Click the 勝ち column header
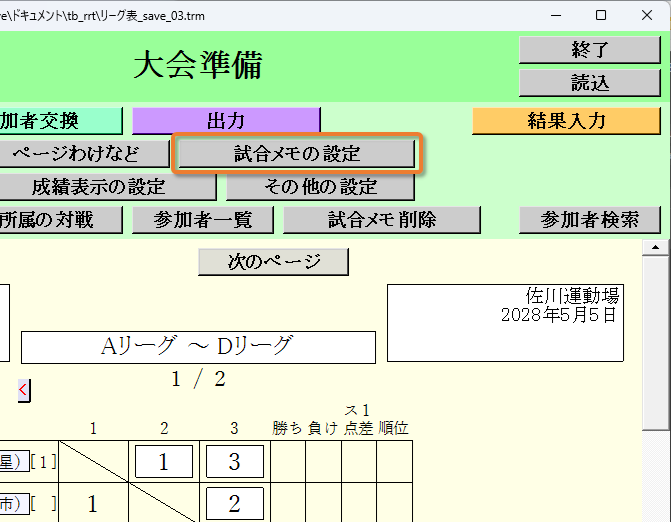Image resolution: width=671 pixels, height=522 pixels. (x=287, y=428)
